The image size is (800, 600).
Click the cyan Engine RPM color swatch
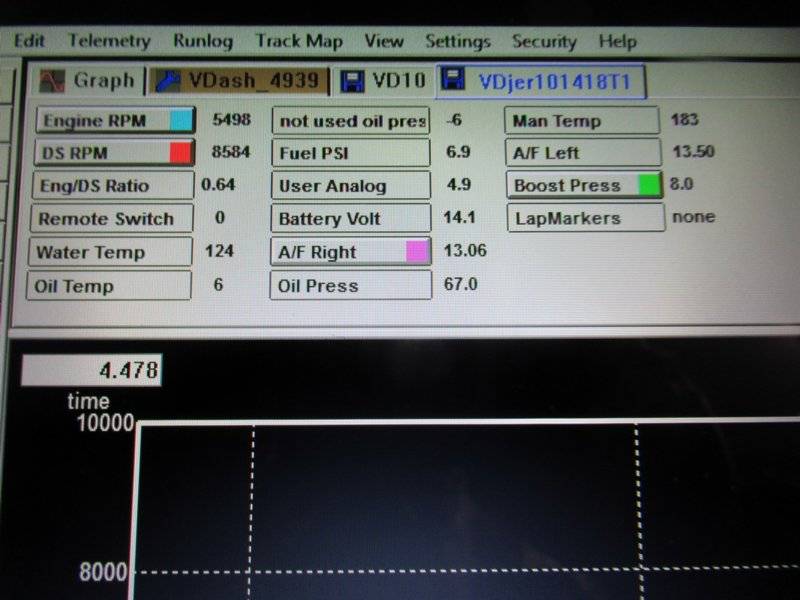pos(180,121)
